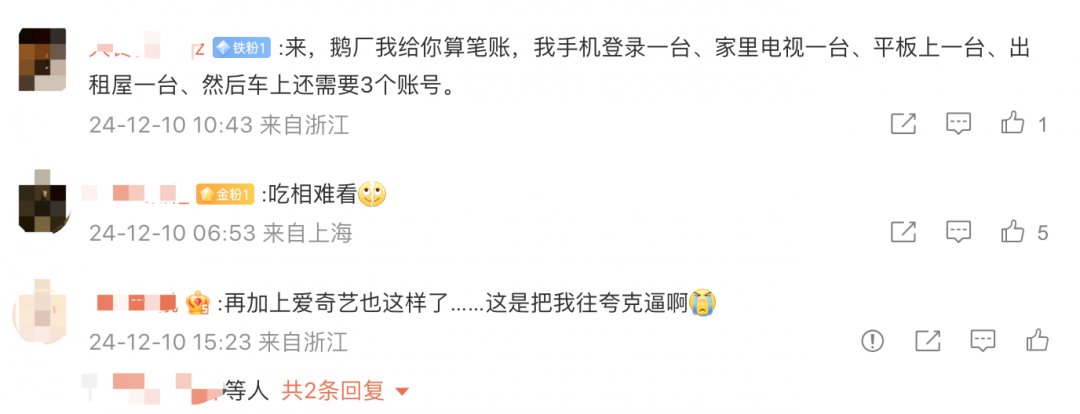Share the 鹅厂 comment posted at 10:43
Image resolution: width=1080 pixels, height=414 pixels.
point(903,124)
